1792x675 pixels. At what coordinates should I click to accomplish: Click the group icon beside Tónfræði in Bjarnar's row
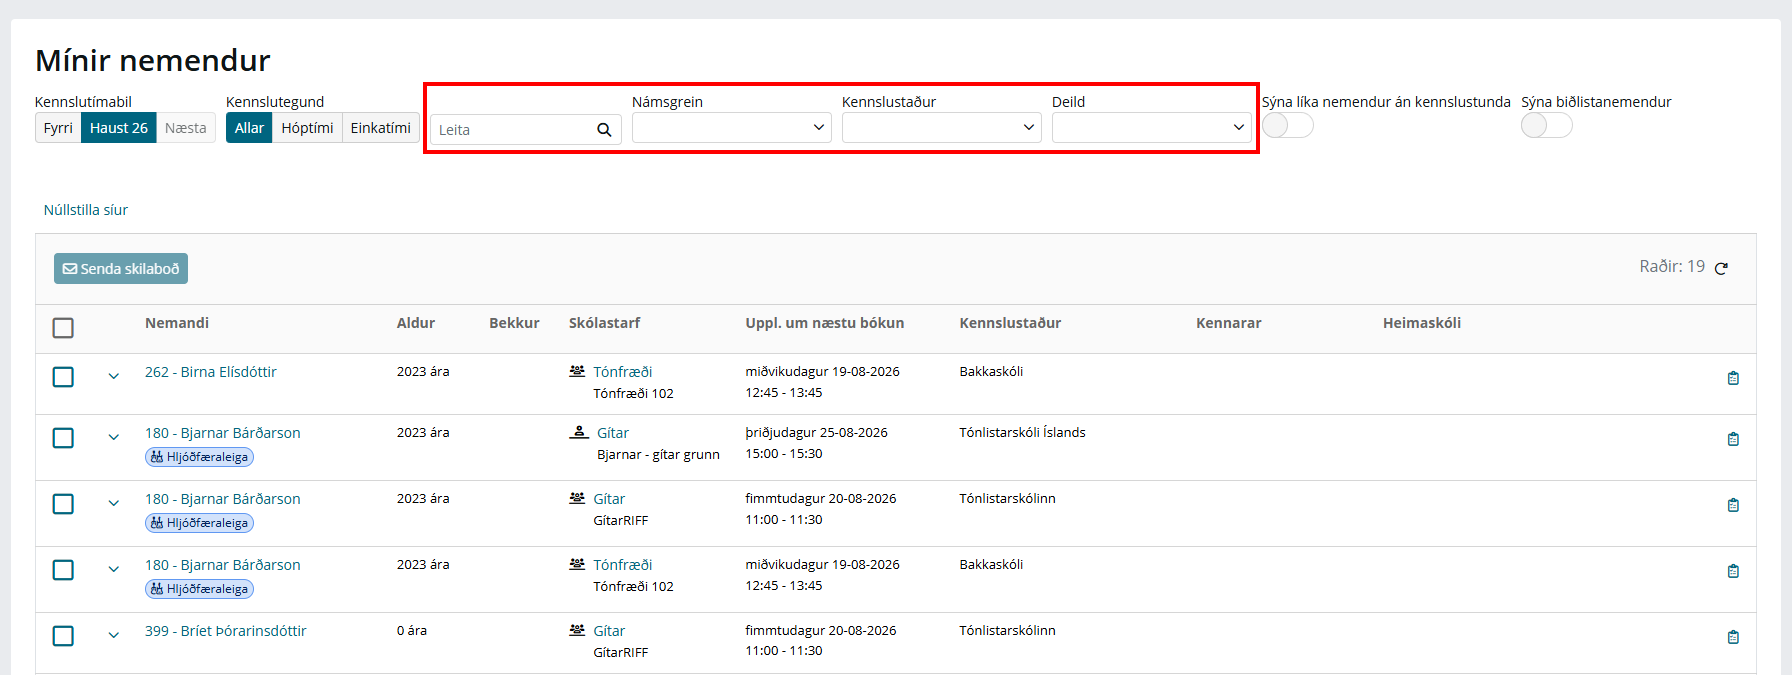pos(577,564)
